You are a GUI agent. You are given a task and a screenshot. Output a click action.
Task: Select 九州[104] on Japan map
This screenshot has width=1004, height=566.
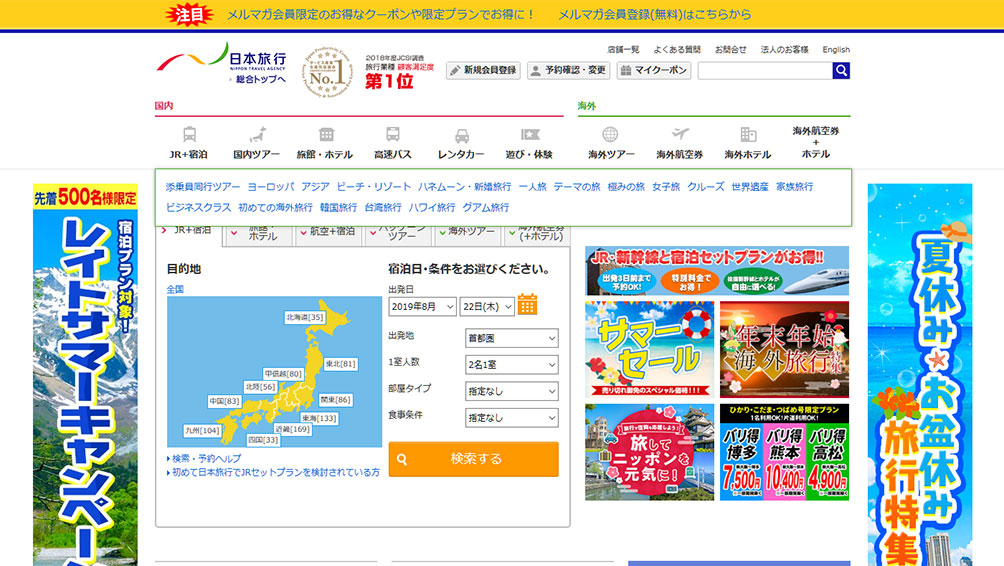[202, 431]
